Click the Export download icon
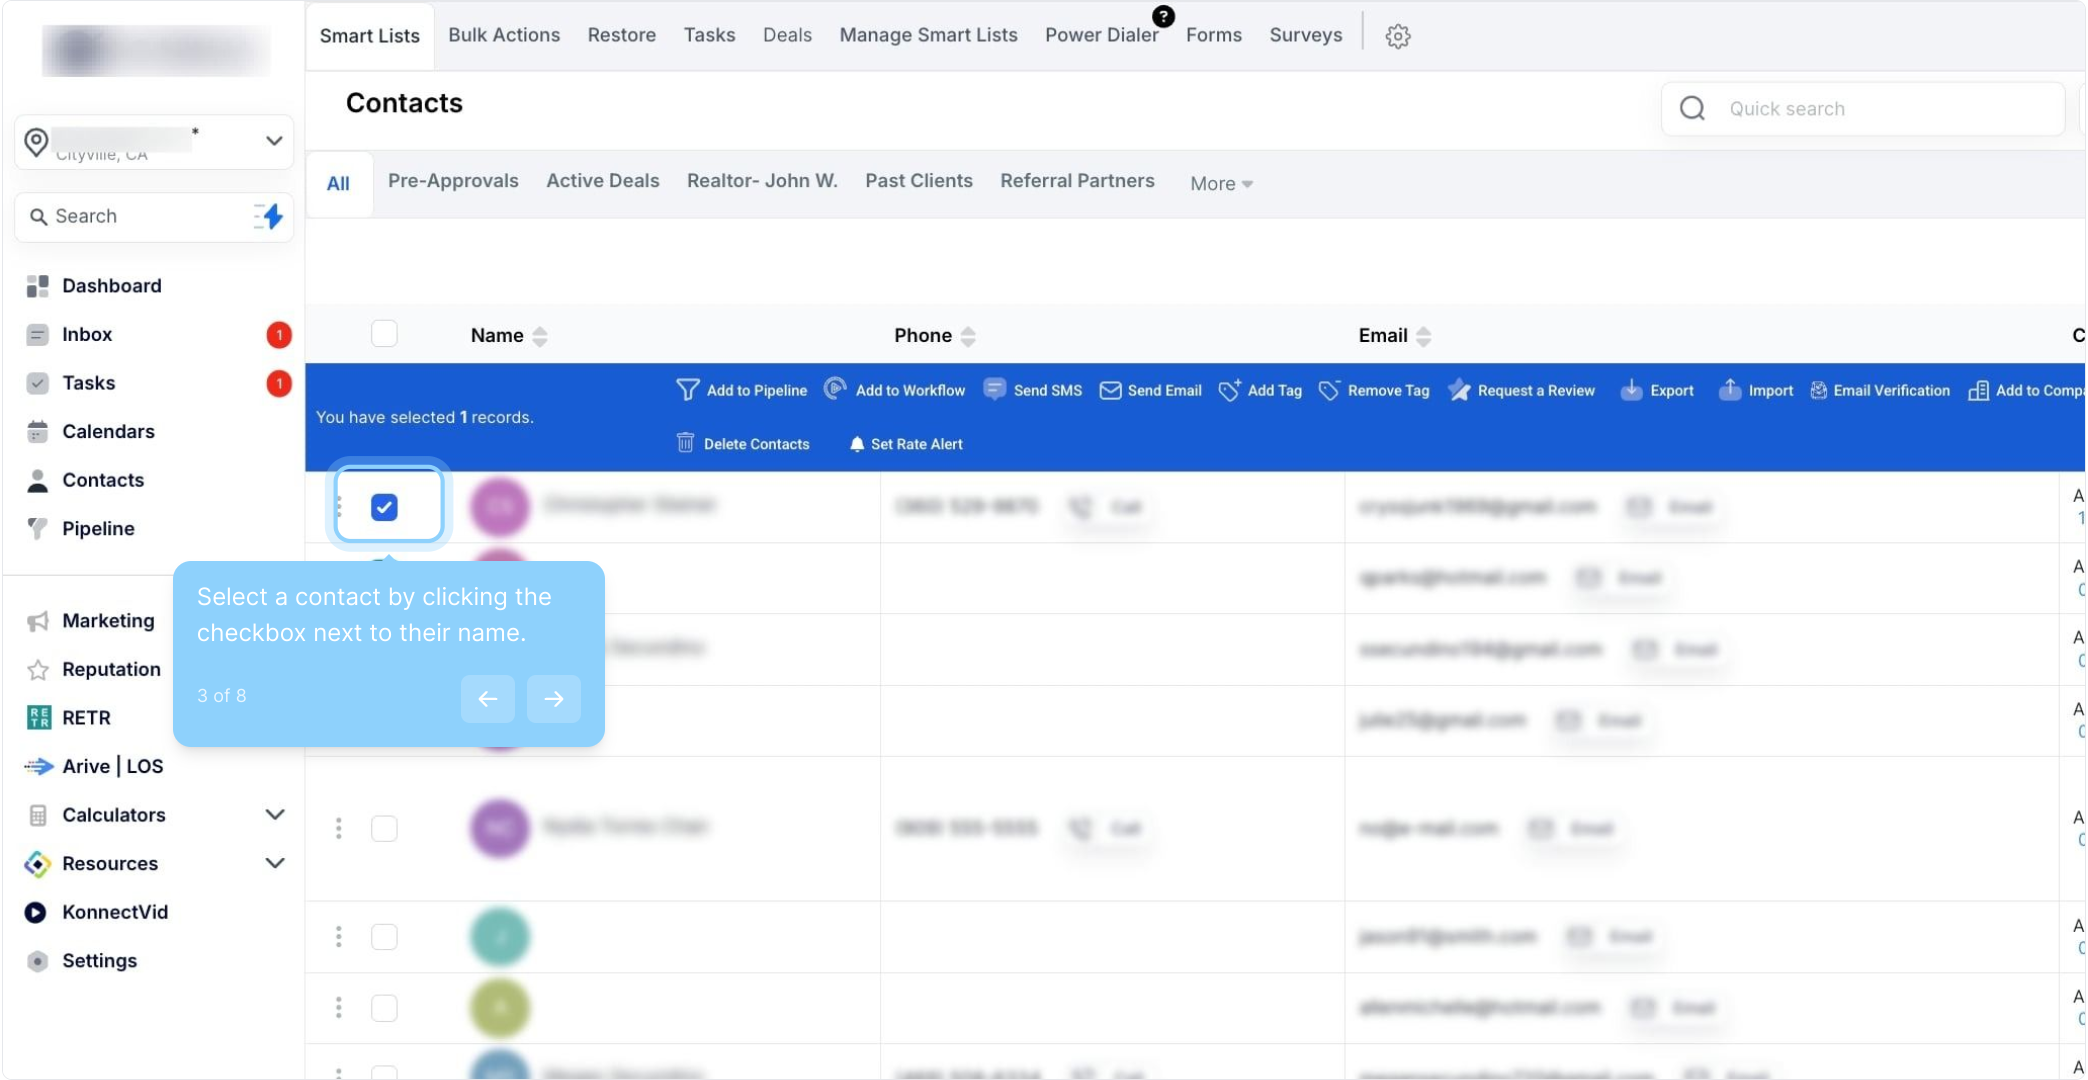Viewport: 2088px width, 1080px height. [x=1631, y=390]
